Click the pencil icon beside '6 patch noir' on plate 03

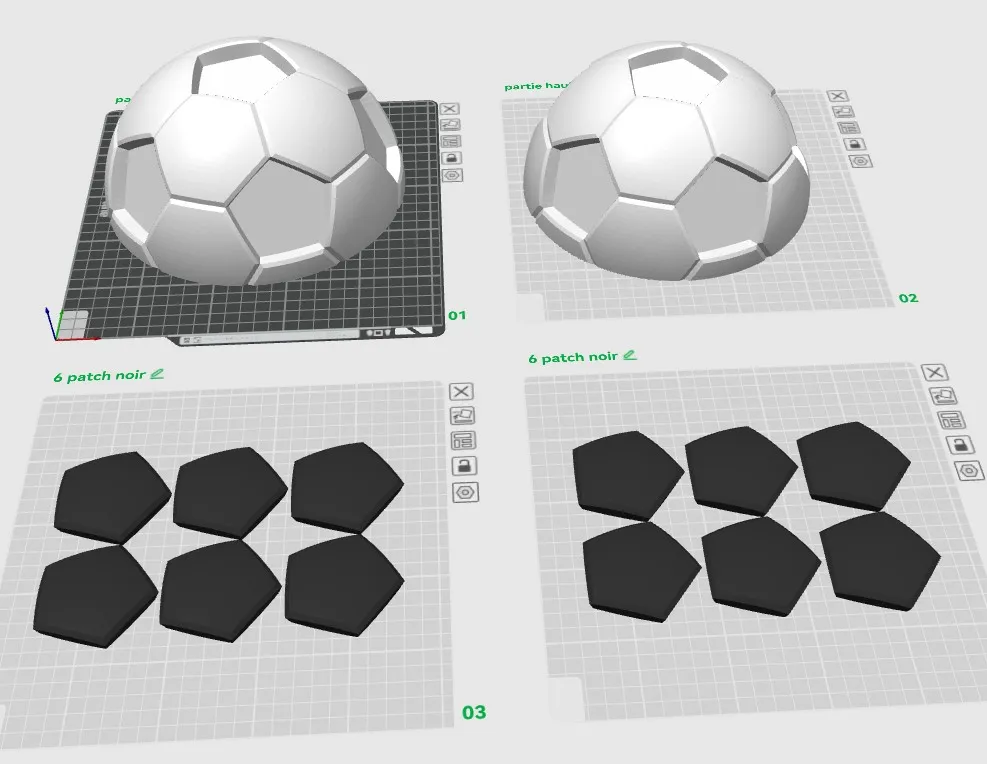click(x=159, y=375)
